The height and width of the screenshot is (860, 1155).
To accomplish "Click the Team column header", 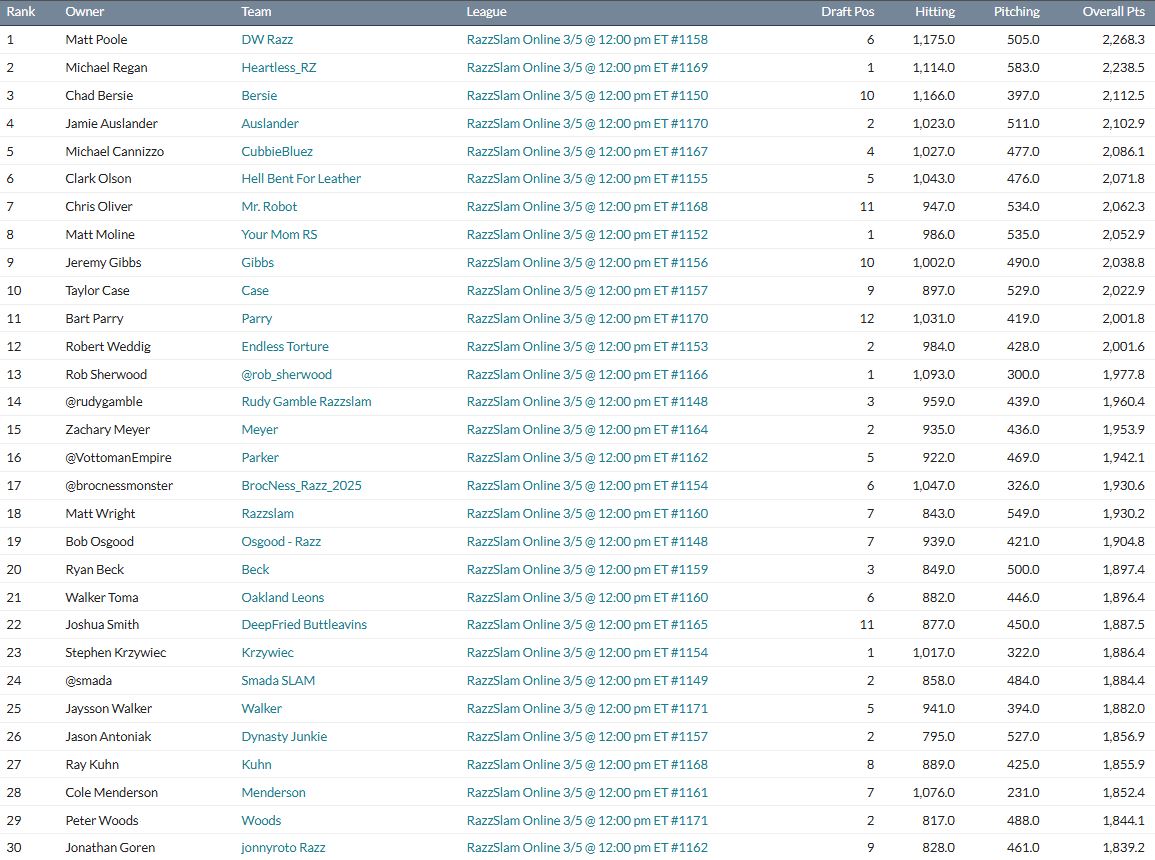I will coord(256,12).
